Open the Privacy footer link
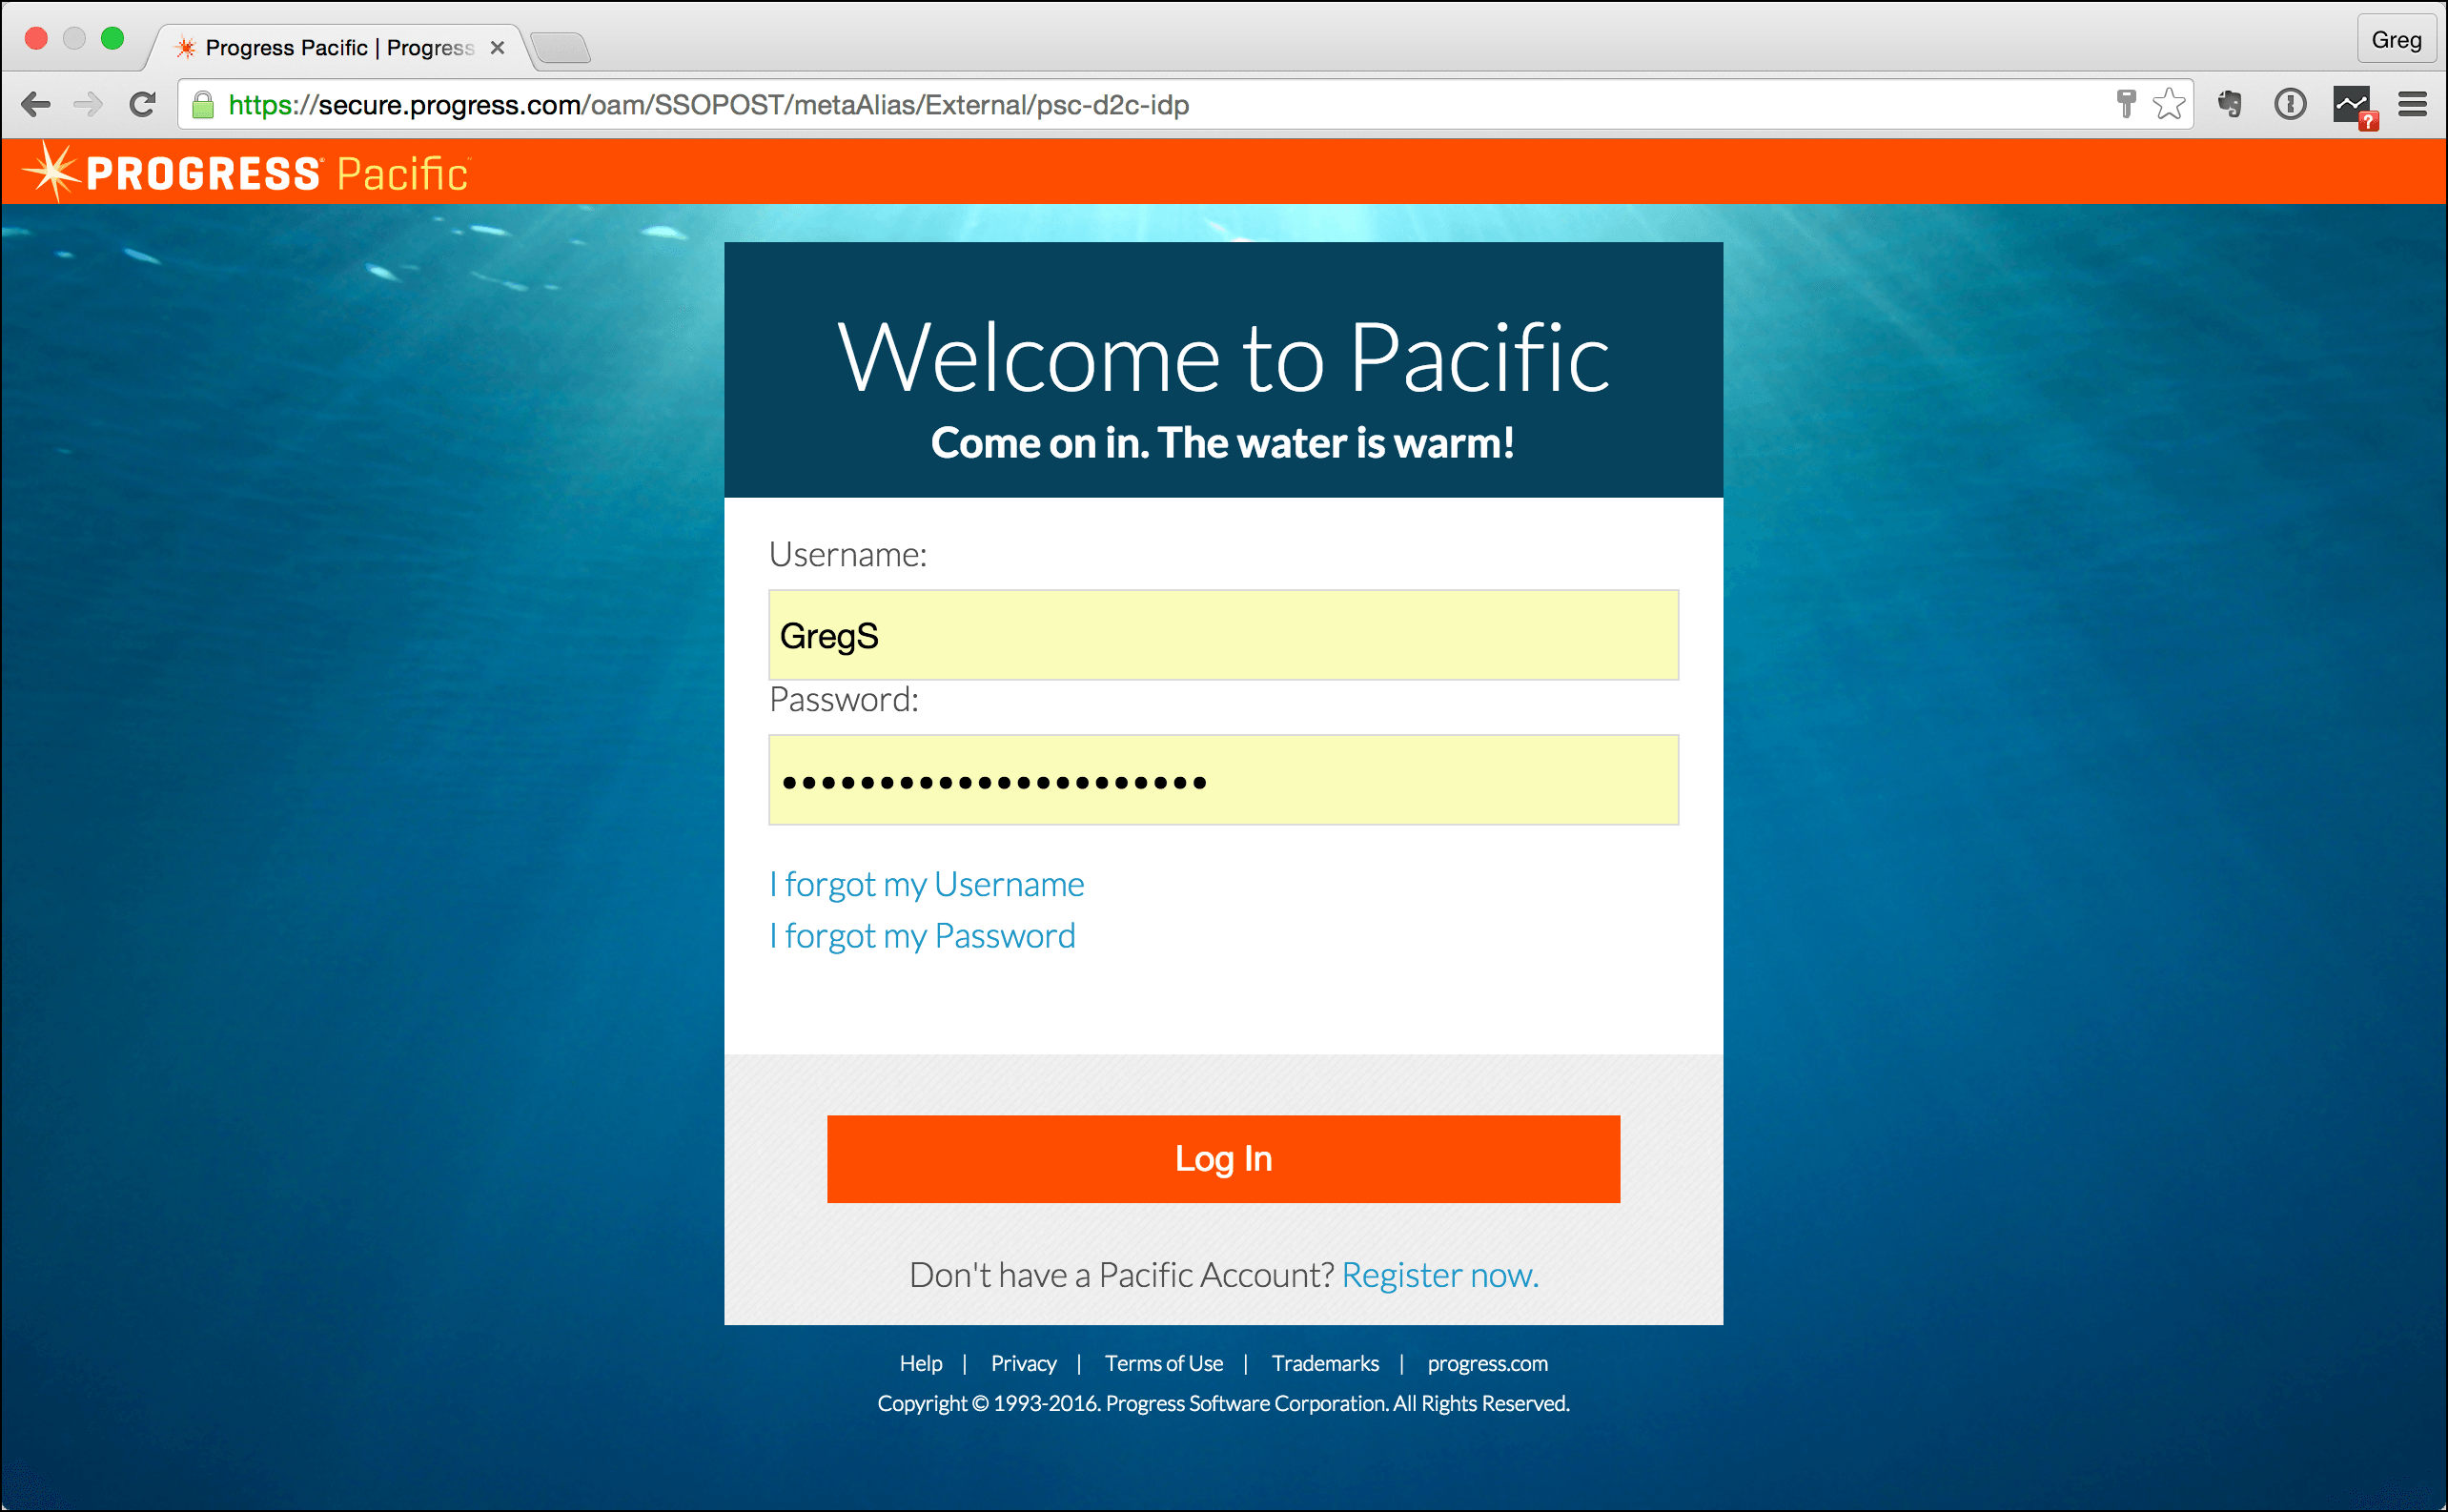 1023,1363
